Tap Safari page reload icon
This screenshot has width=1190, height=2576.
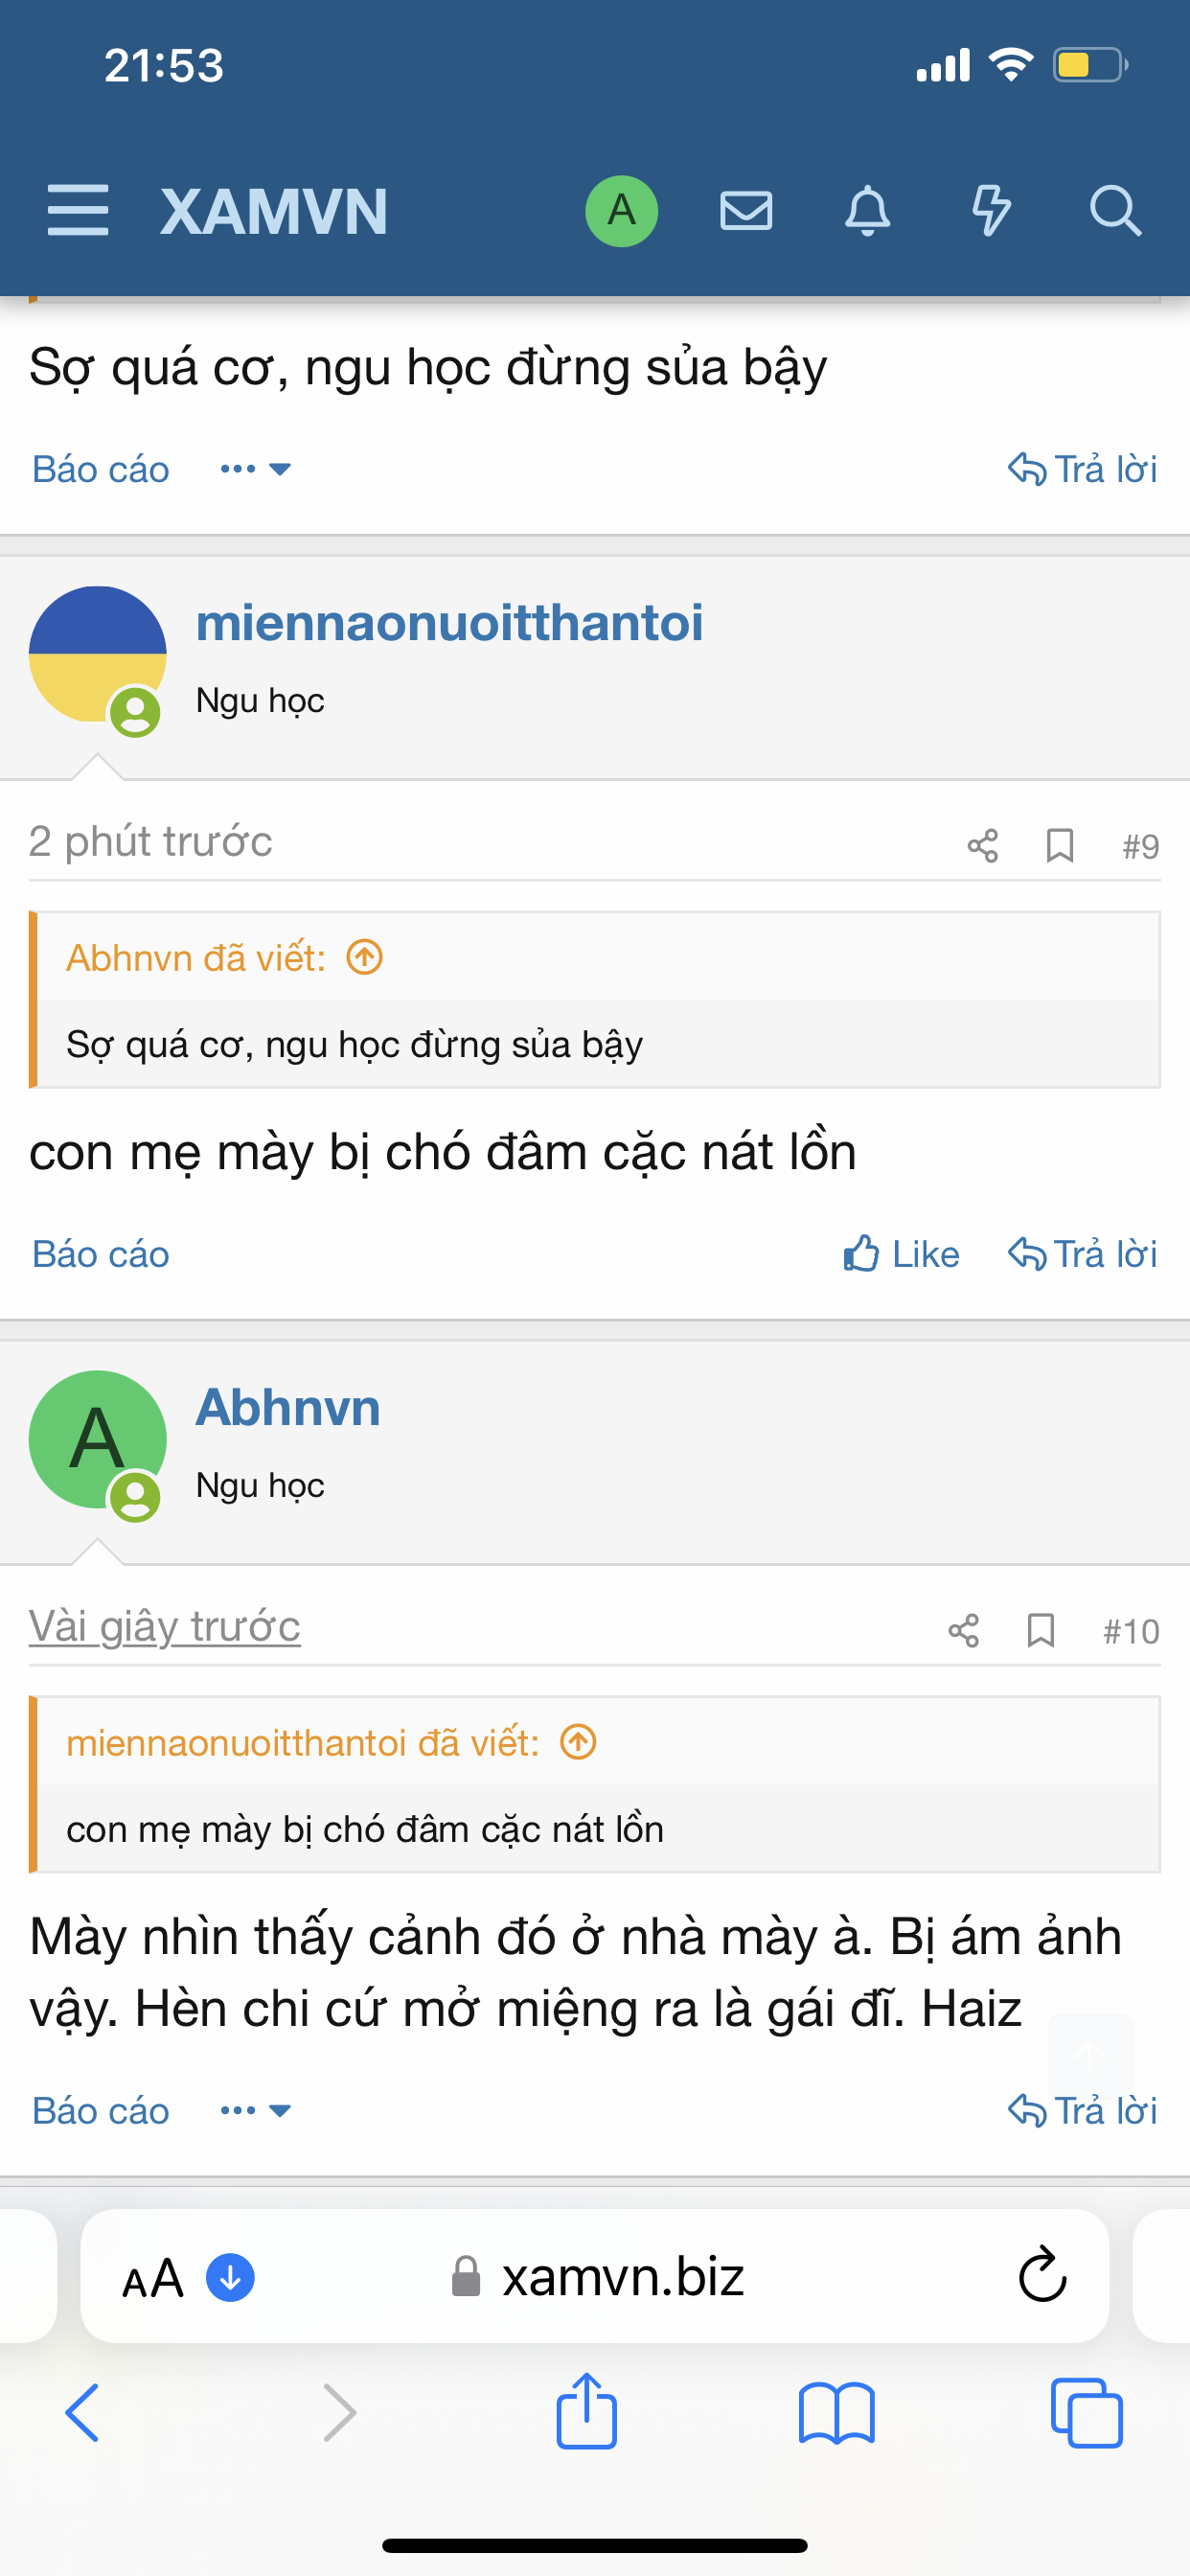[x=1042, y=2276]
